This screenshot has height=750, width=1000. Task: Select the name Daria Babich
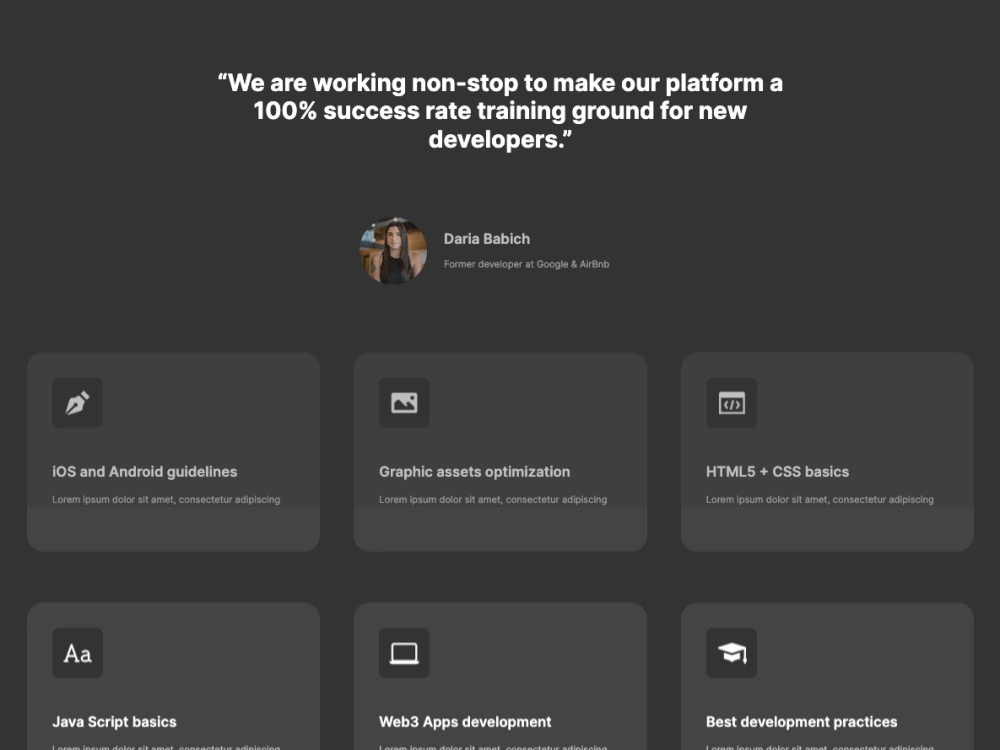click(x=487, y=239)
